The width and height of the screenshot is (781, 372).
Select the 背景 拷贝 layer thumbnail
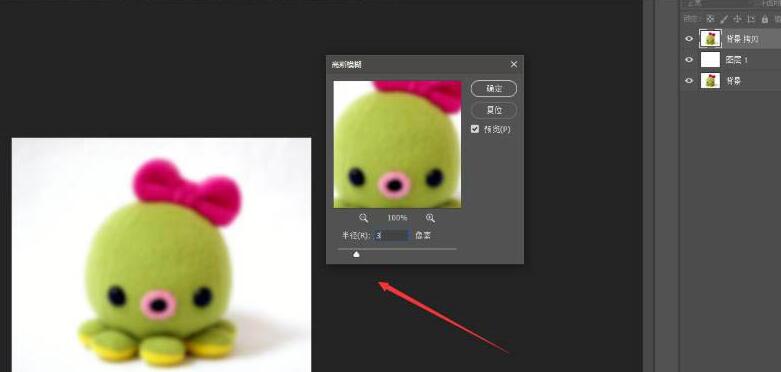710,39
